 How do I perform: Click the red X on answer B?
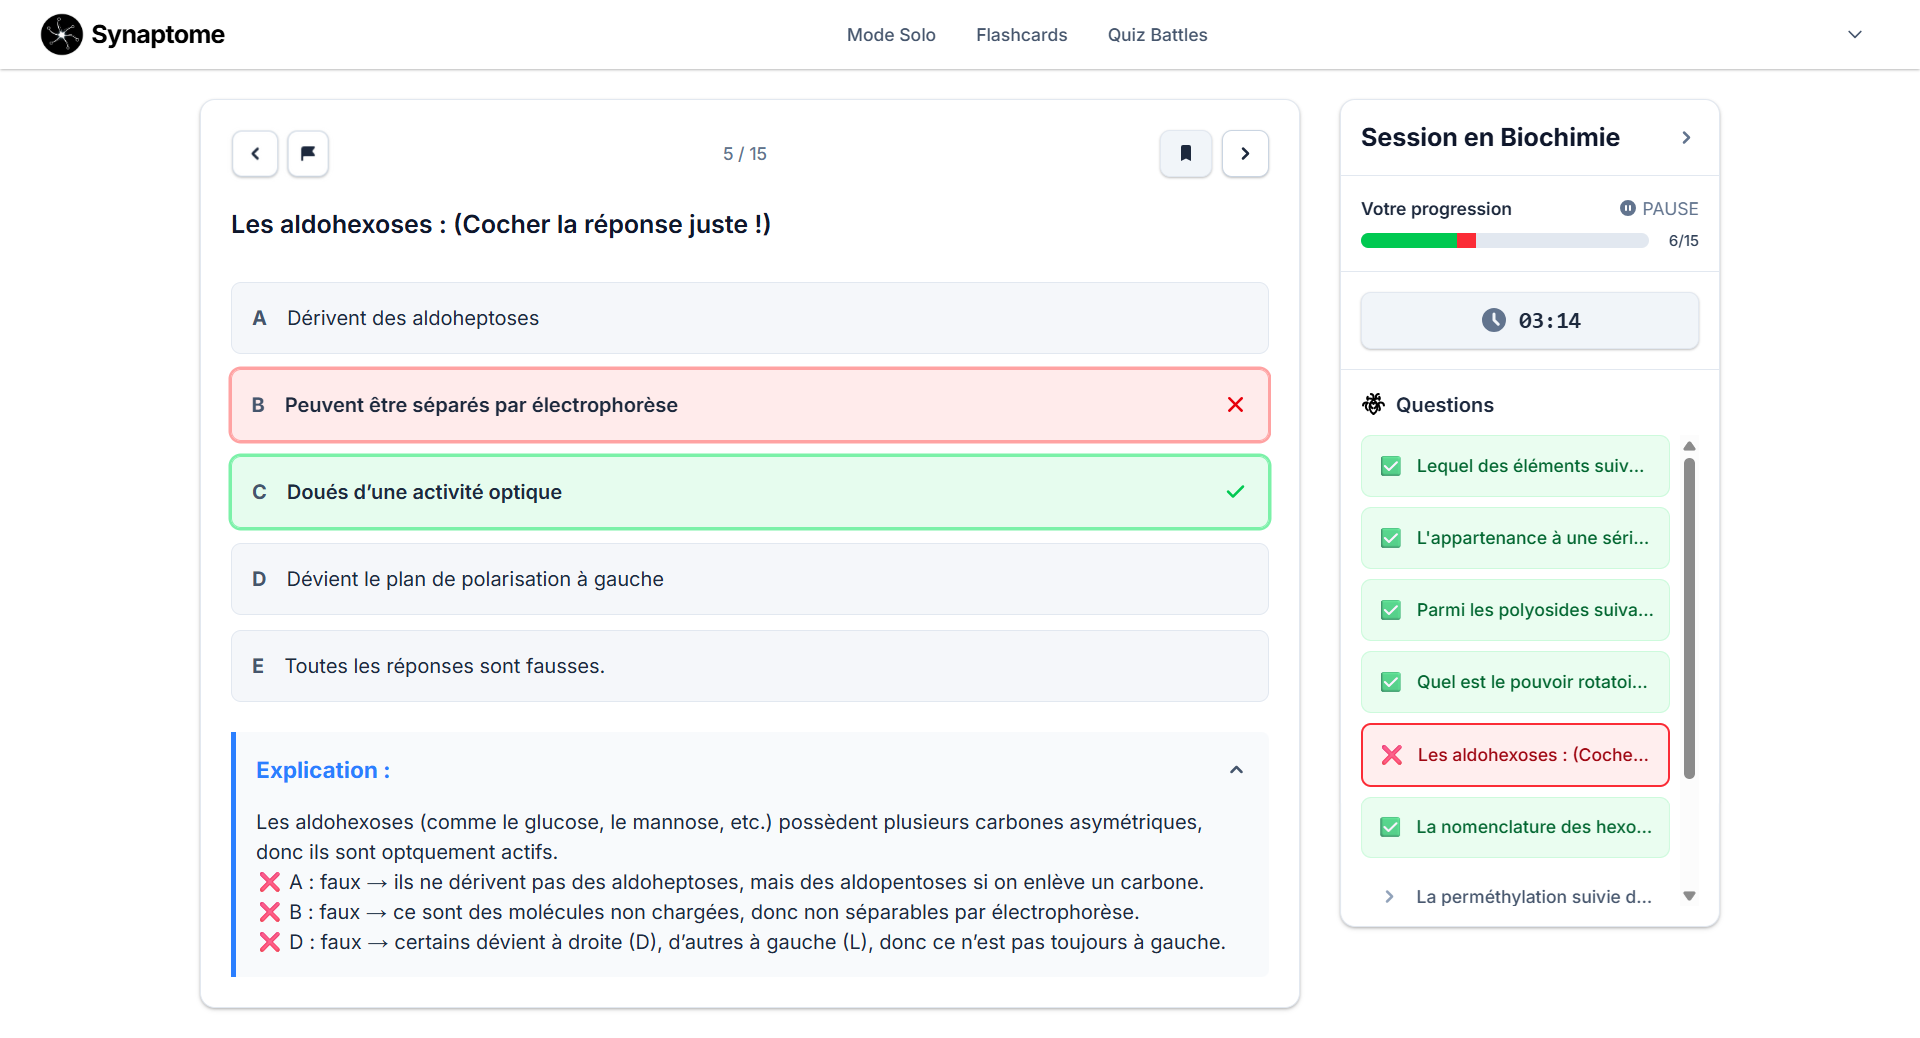[1235, 405]
